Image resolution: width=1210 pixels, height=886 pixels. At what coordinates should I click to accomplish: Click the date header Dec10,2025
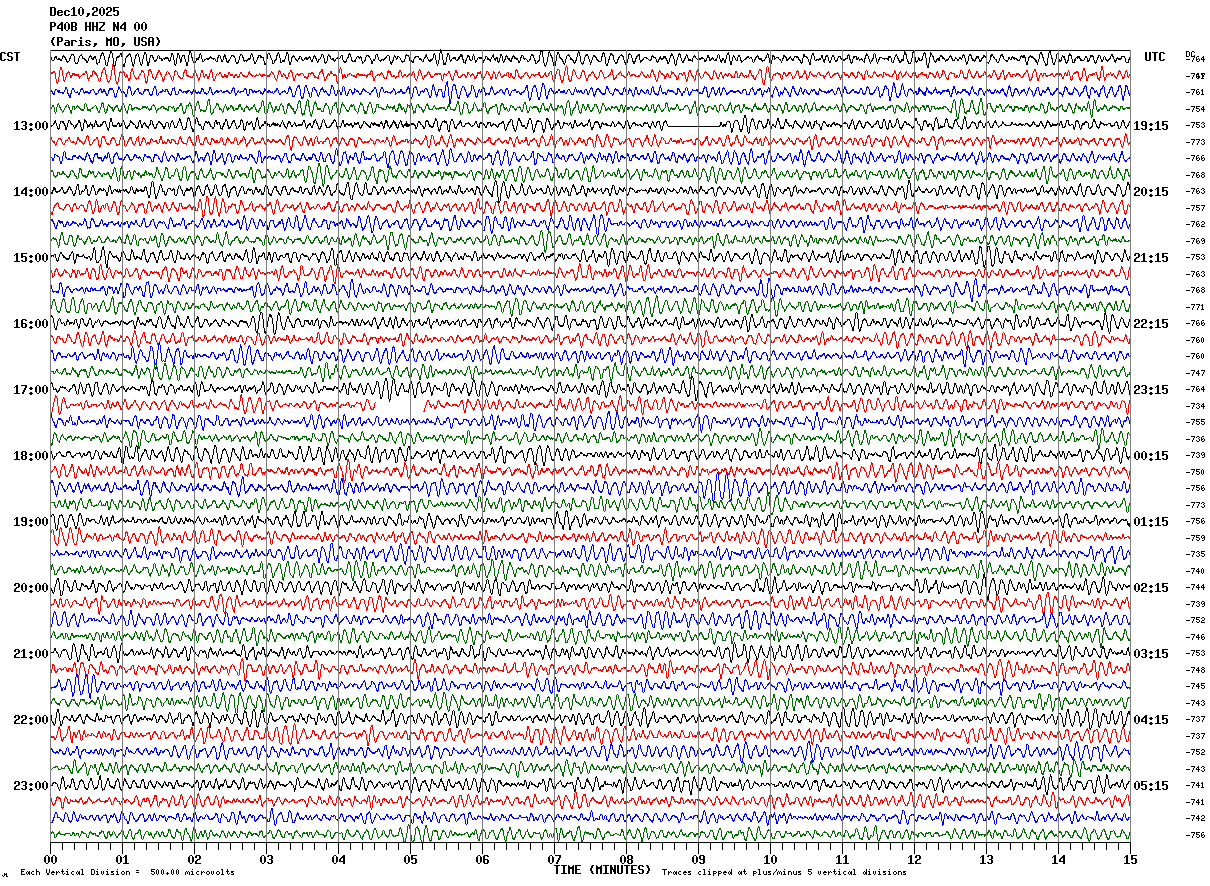[84, 12]
